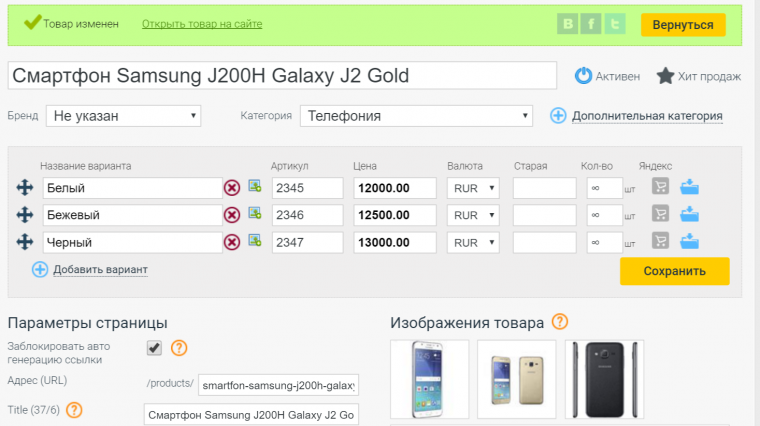Click the VK share icon
Image resolution: width=760 pixels, height=426 pixels.
[568, 25]
